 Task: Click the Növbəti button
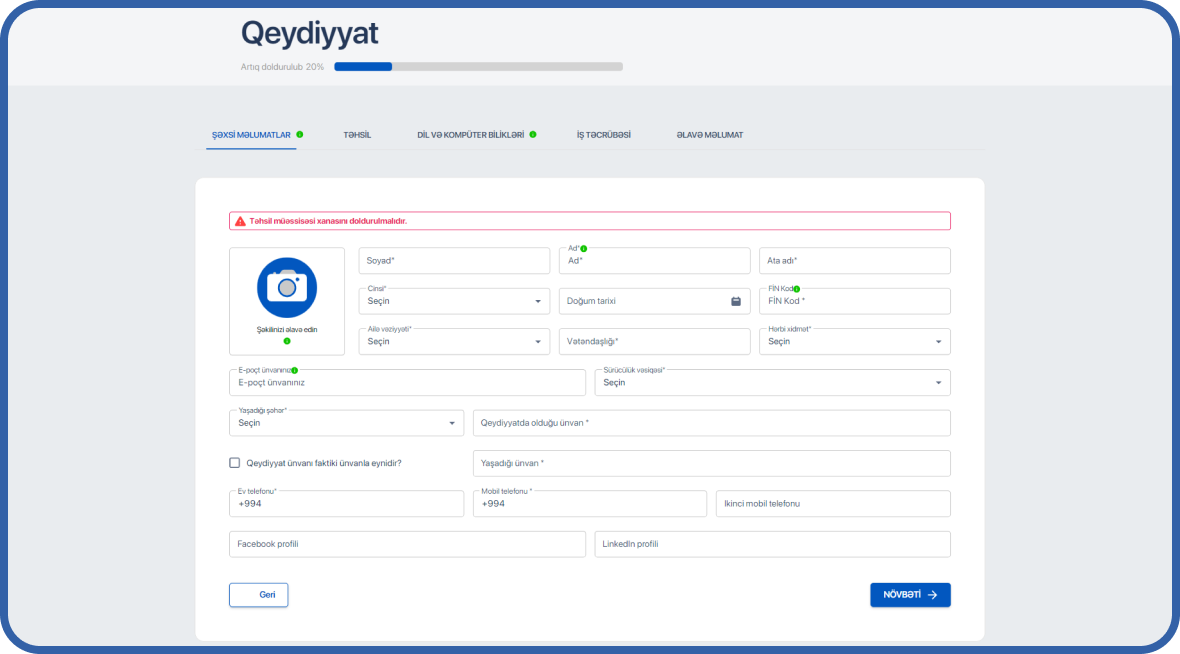pyautogui.click(x=910, y=595)
